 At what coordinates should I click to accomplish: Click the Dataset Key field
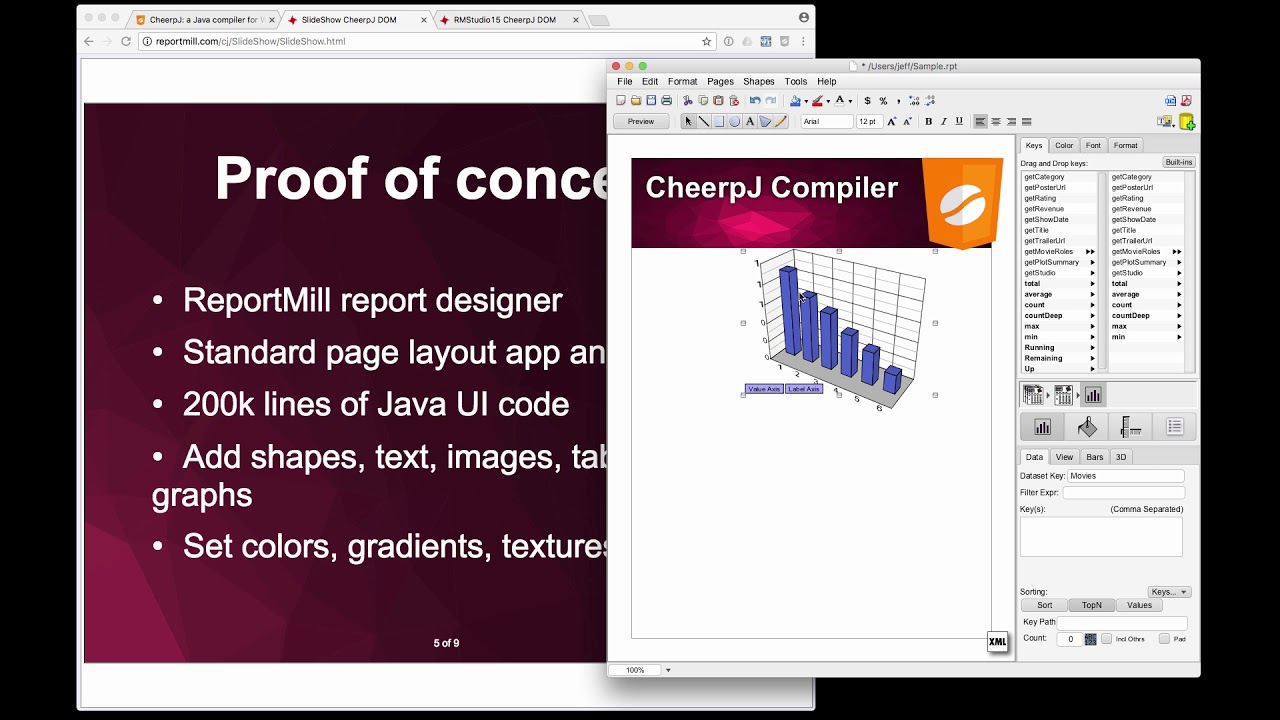tap(1126, 476)
